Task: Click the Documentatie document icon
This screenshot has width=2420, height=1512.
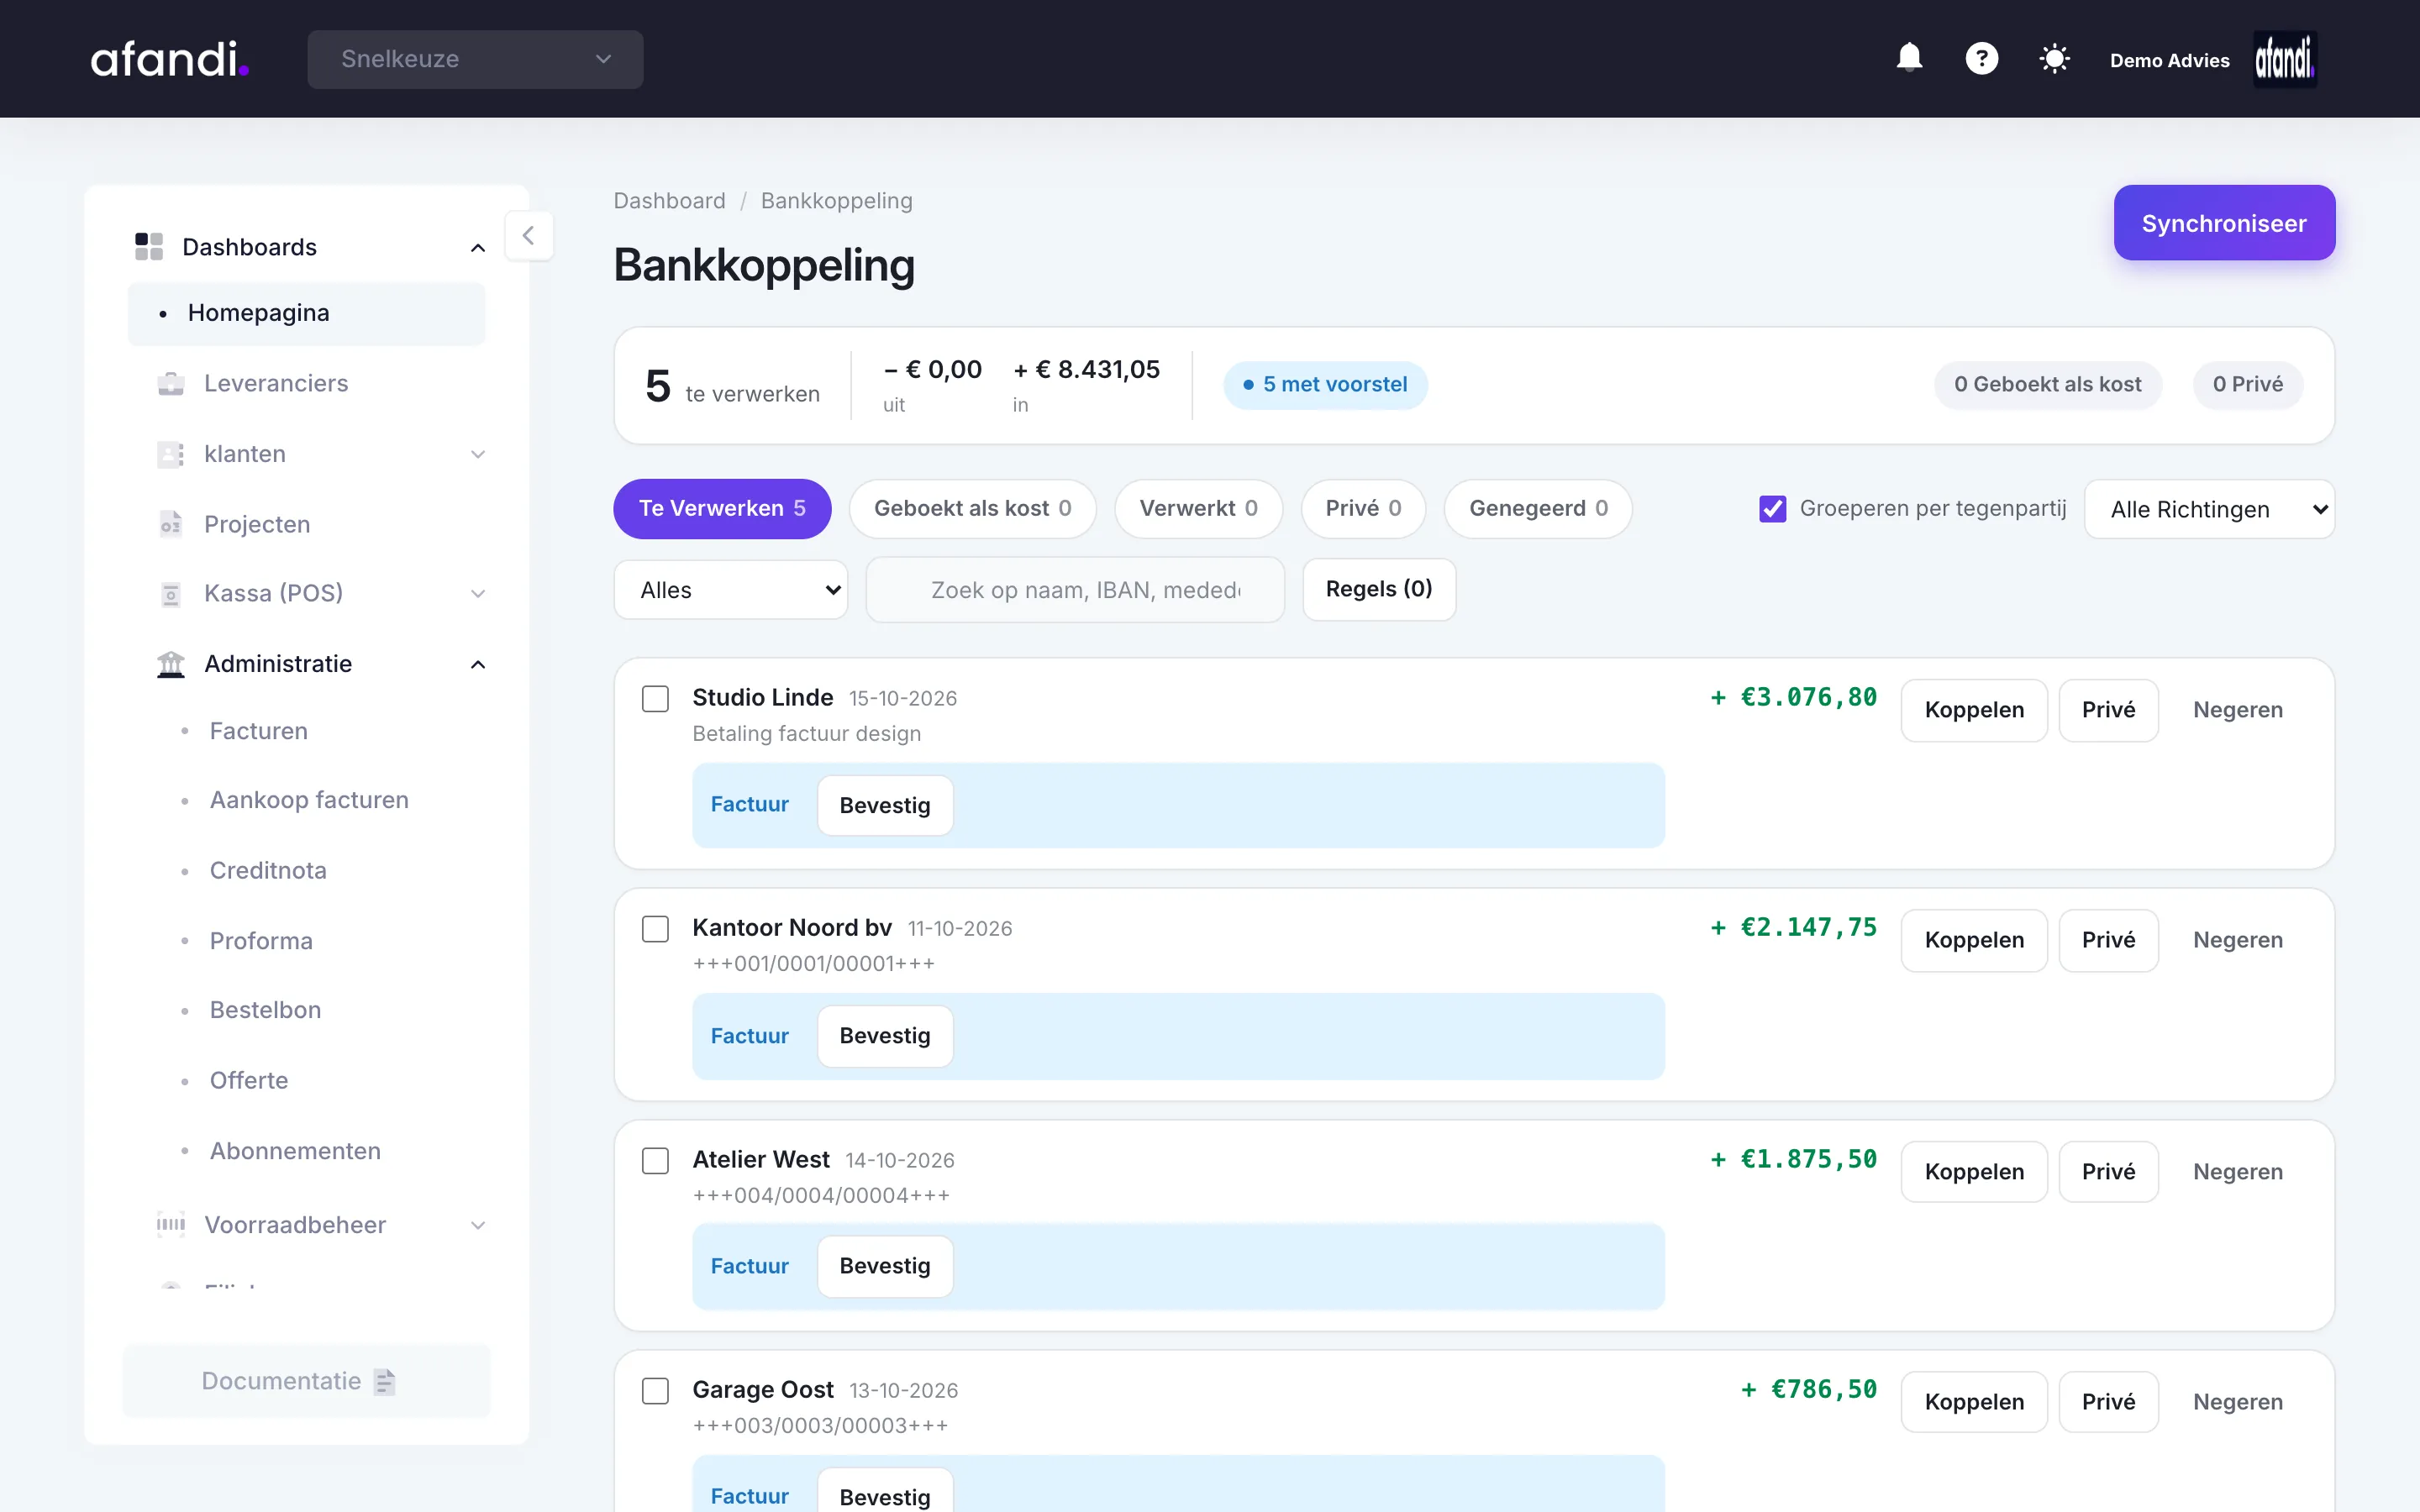Action: (385, 1381)
